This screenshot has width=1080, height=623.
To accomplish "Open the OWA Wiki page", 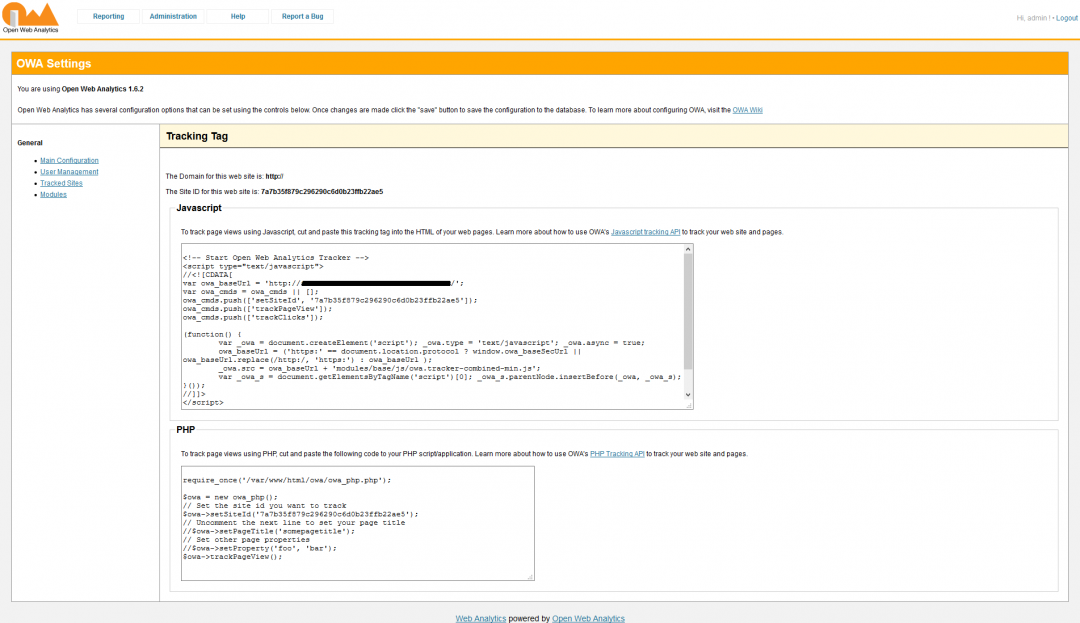I will pyautogui.click(x=747, y=109).
